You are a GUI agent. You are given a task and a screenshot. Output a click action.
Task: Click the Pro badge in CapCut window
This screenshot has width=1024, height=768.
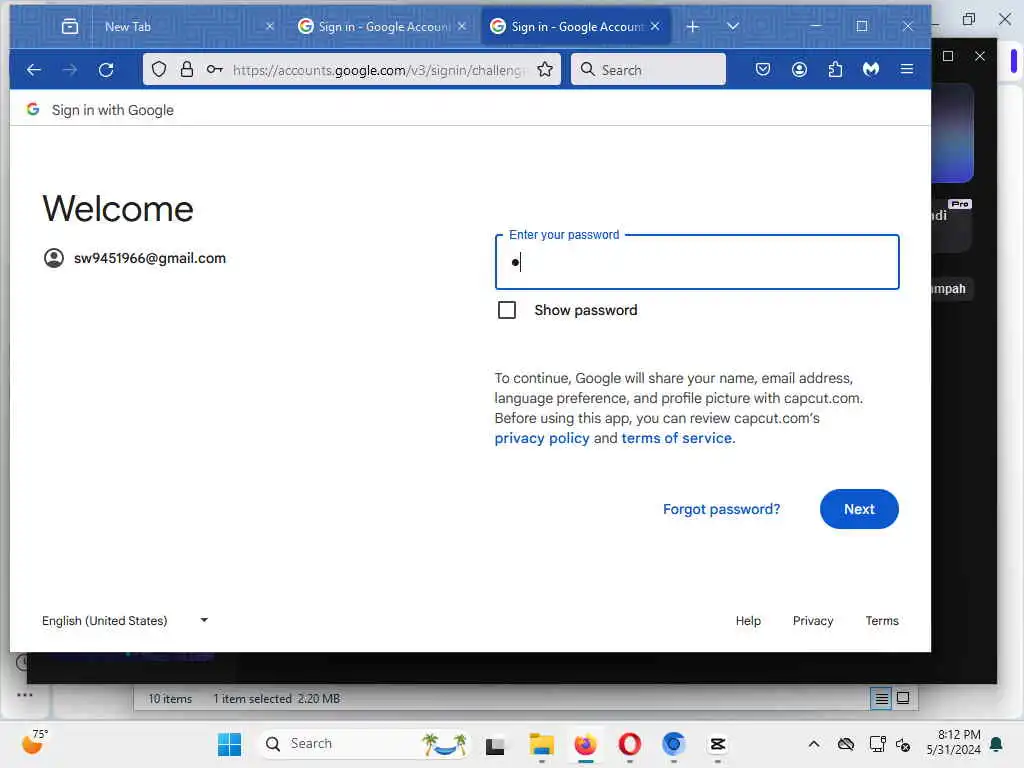(959, 204)
